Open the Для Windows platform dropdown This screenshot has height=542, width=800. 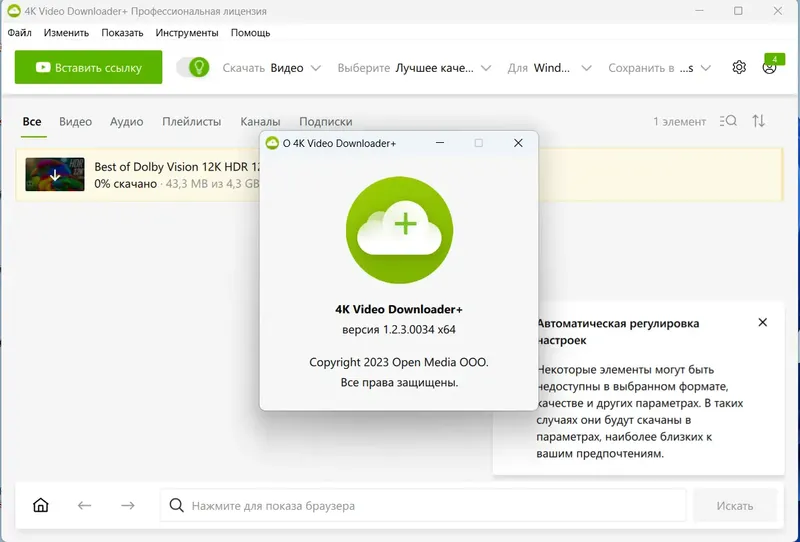point(549,68)
